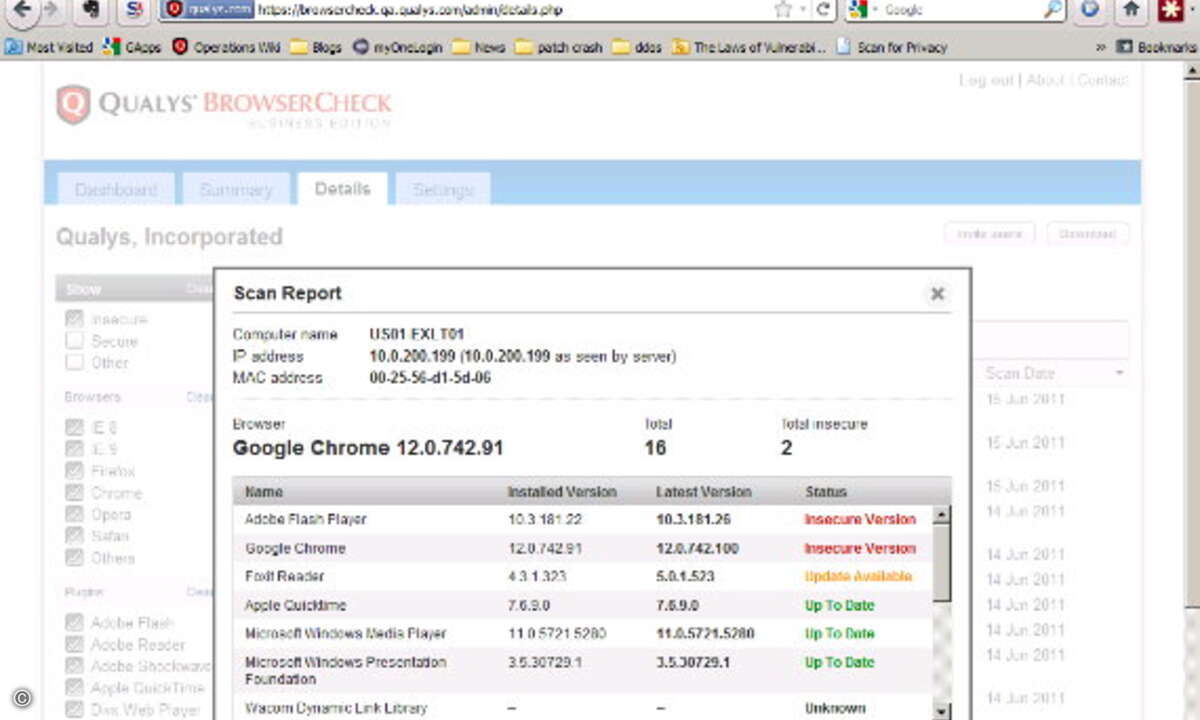Open the Contact link
Screen dimensions: 1200x720
pyautogui.click(x=1103, y=80)
